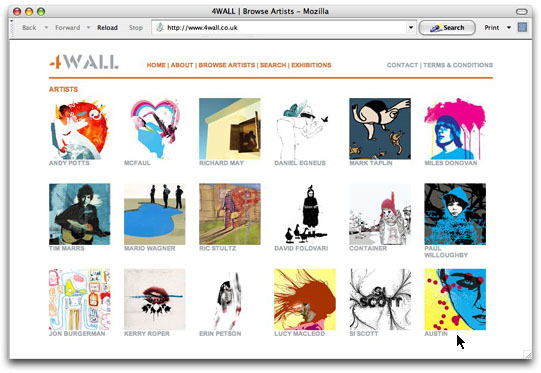
Task: Open Andy Potts artwork thumbnail
Action: pos(80,129)
